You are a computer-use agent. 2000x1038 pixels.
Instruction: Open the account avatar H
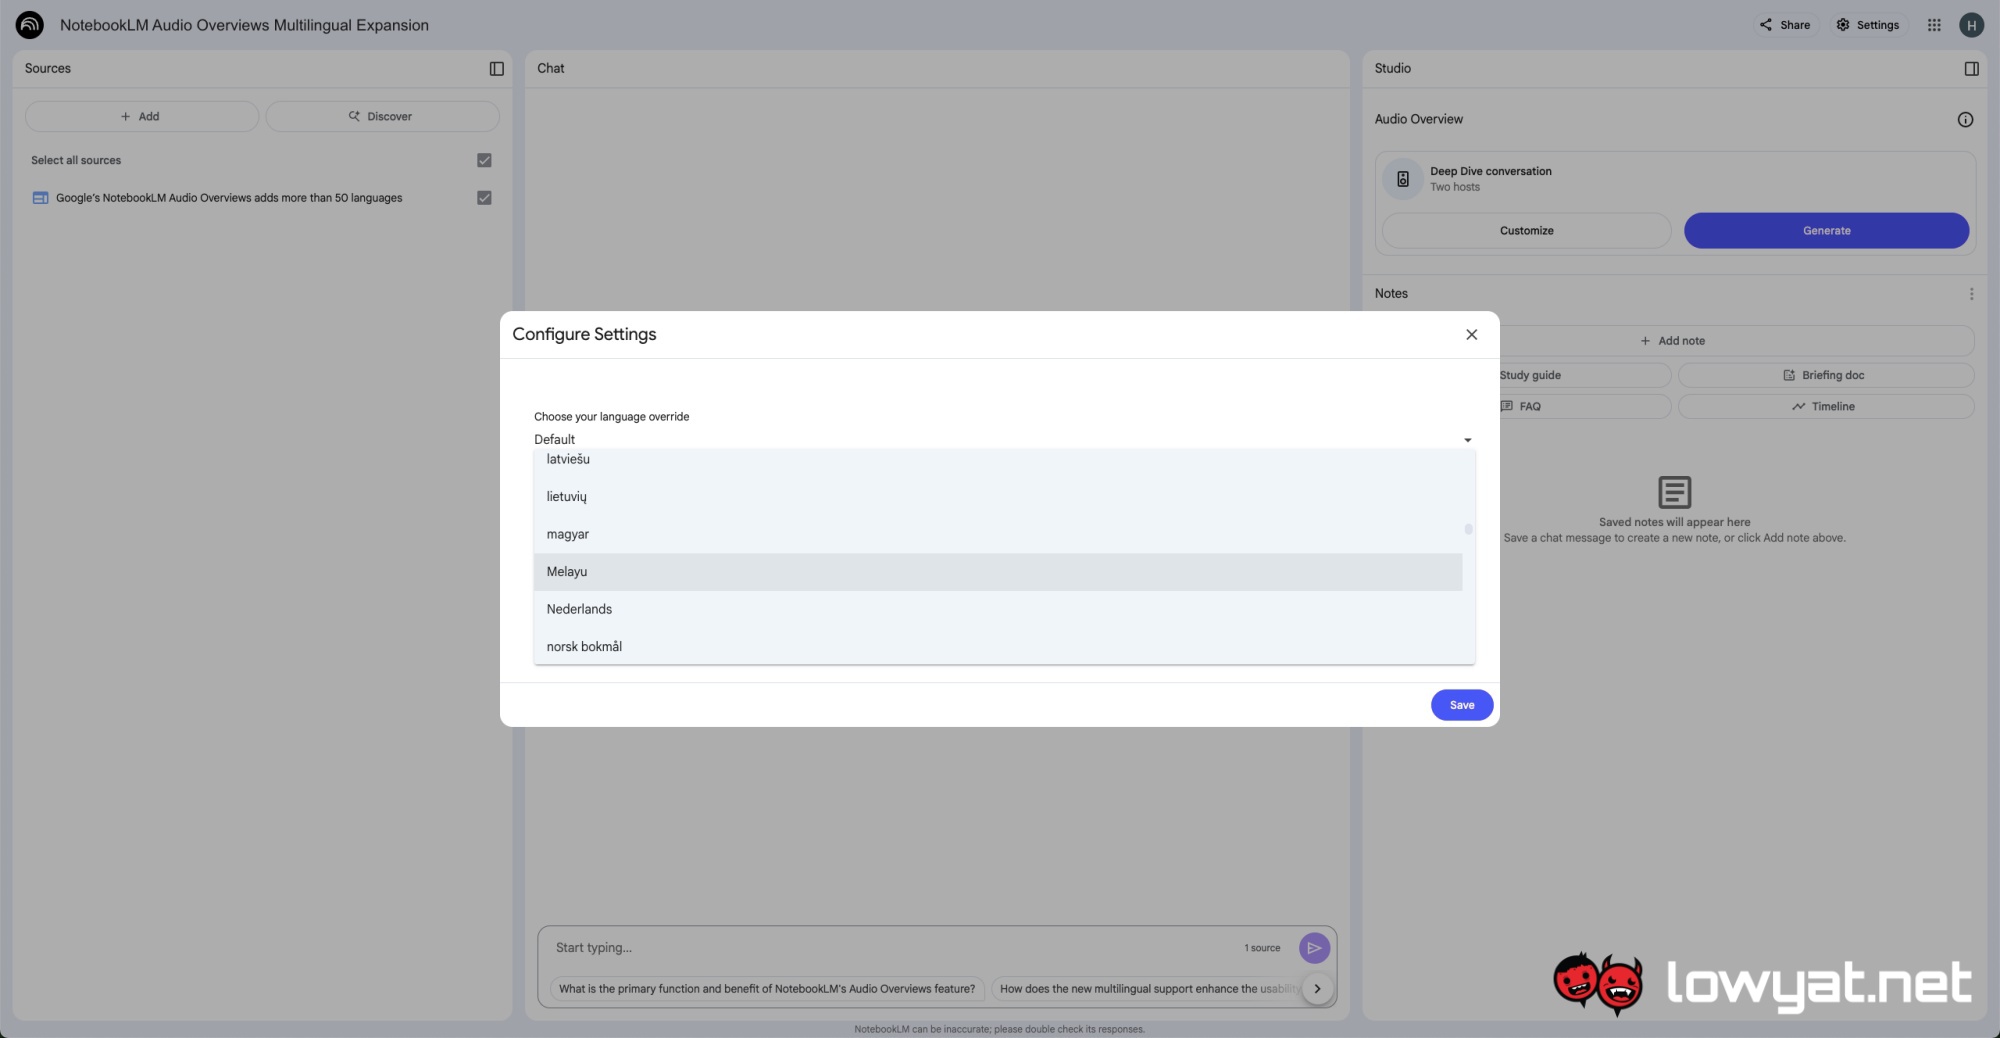click(x=1971, y=25)
